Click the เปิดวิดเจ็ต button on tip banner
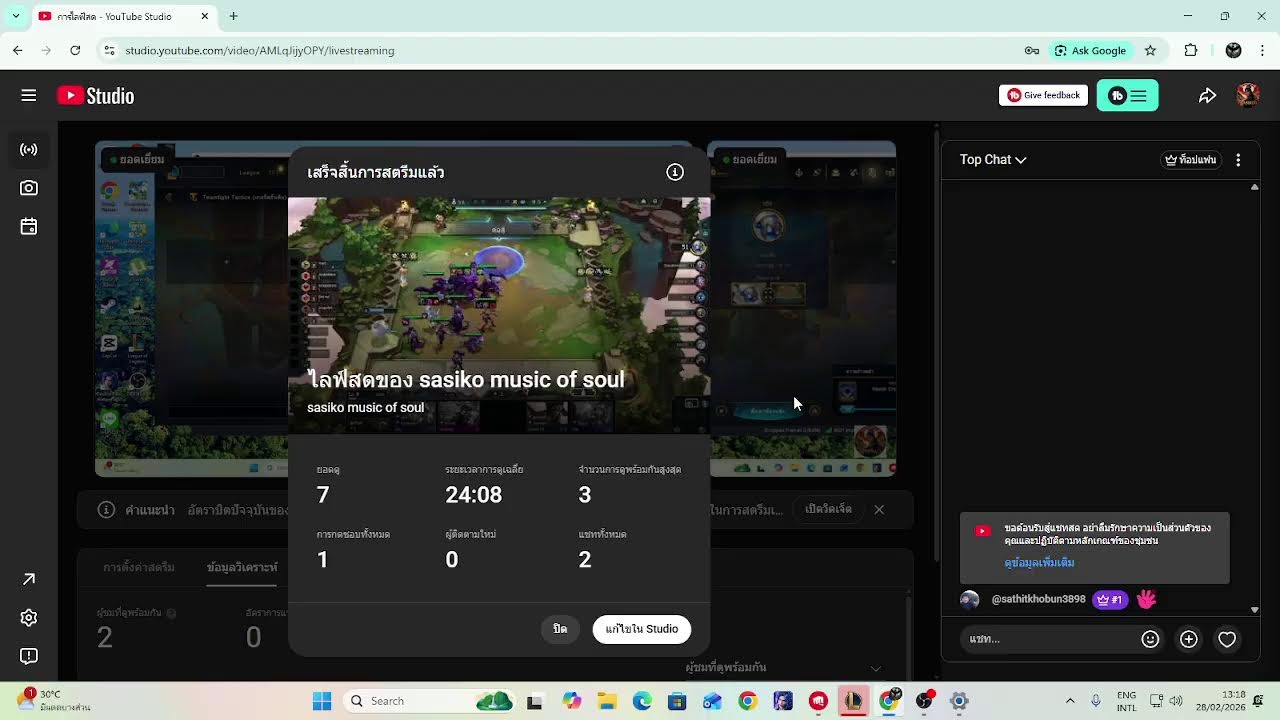The height and width of the screenshot is (720, 1280). coord(829,509)
